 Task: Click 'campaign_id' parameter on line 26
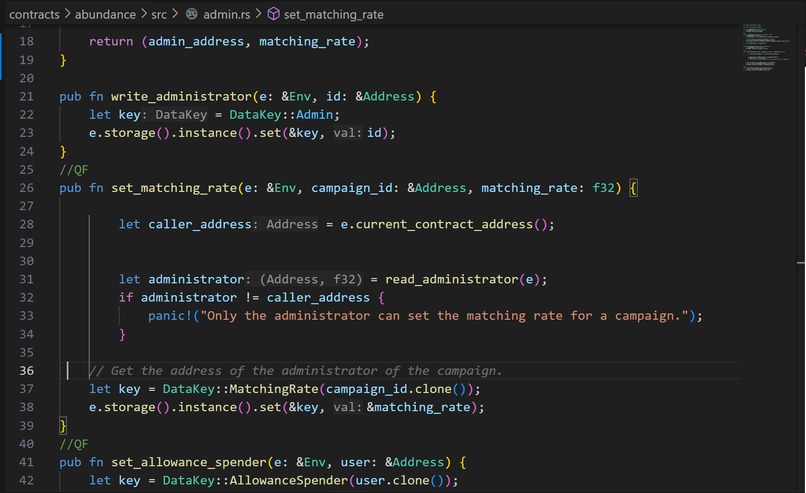coord(352,188)
